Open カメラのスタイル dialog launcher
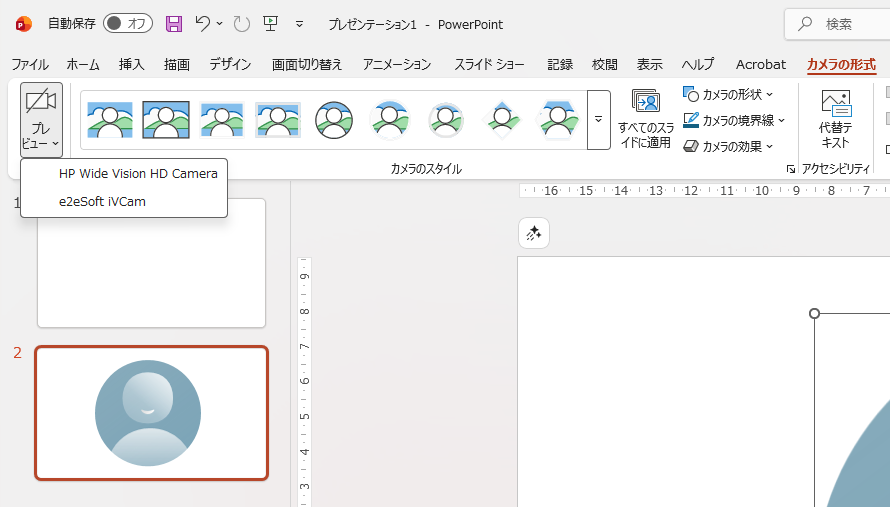The image size is (890, 507). [791, 169]
